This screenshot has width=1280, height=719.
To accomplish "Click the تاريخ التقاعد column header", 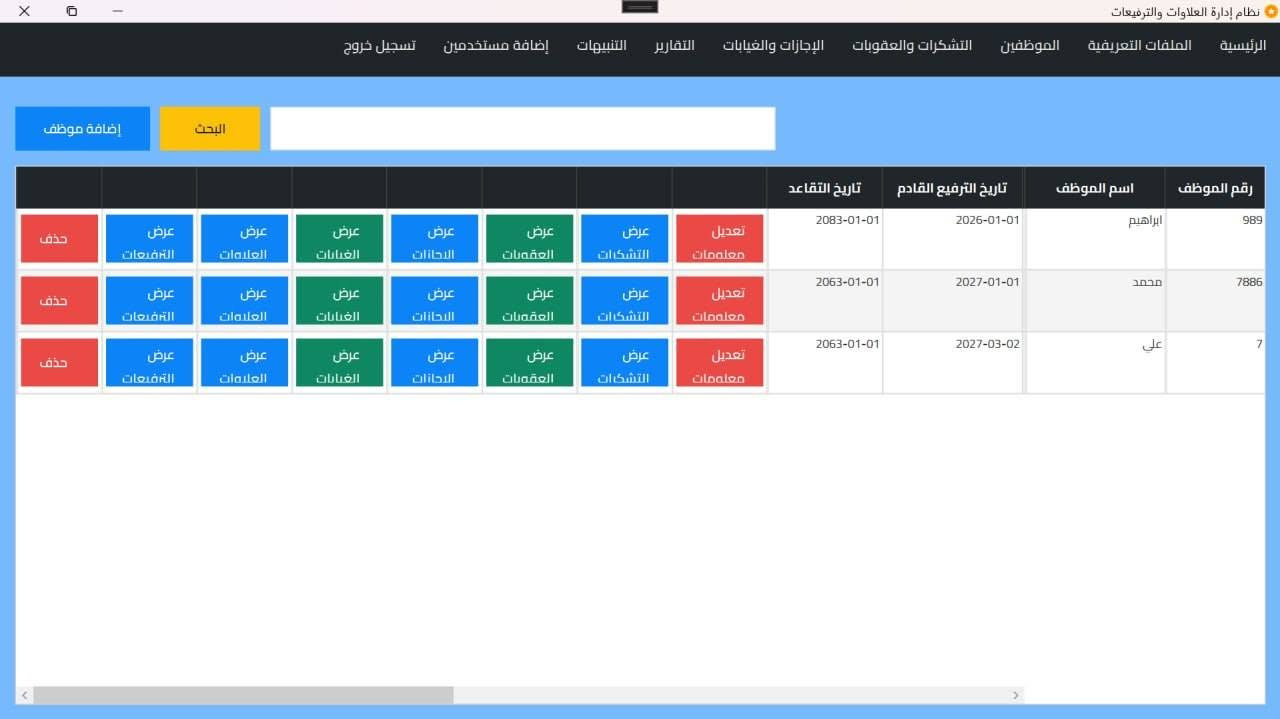I will (x=825, y=188).
